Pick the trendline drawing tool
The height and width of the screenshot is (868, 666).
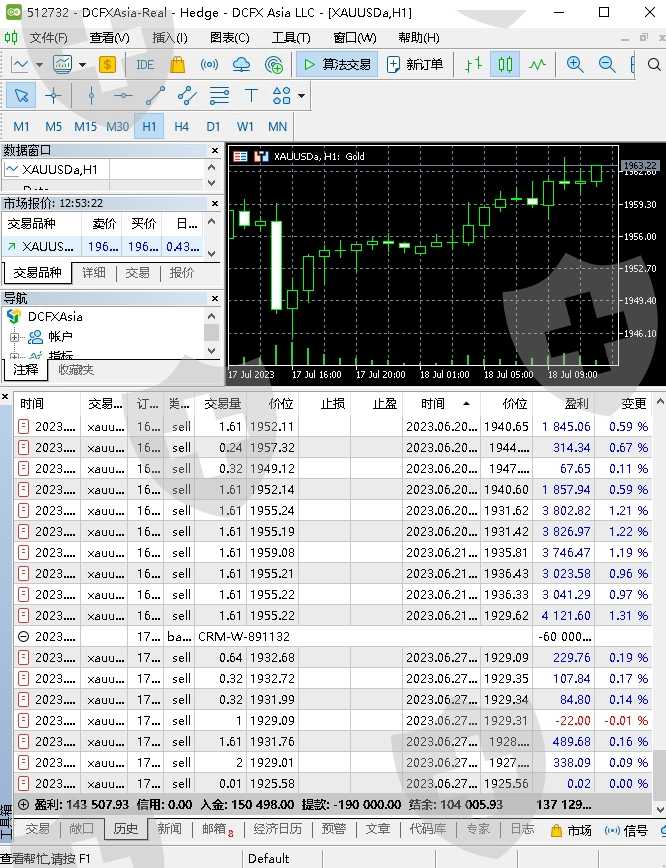pos(155,96)
